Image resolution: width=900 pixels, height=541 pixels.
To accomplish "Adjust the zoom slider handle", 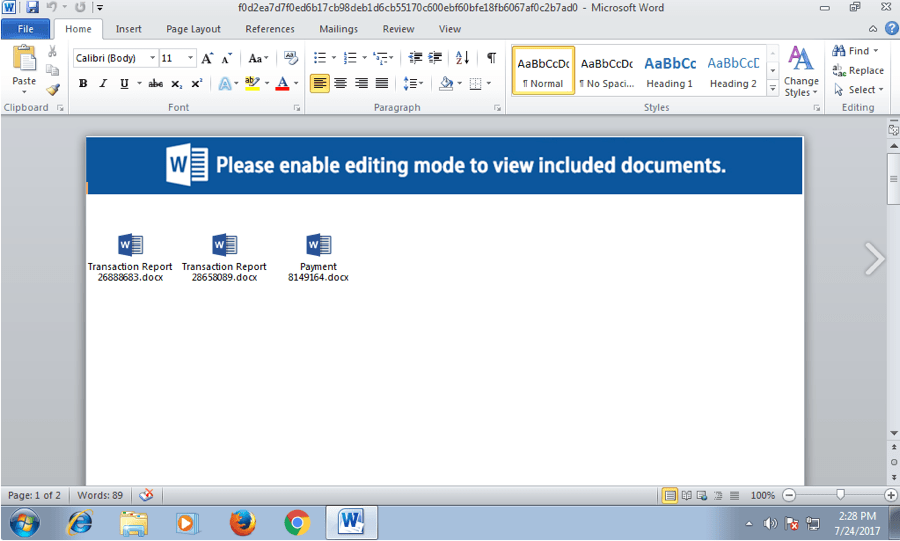I will 840,495.
